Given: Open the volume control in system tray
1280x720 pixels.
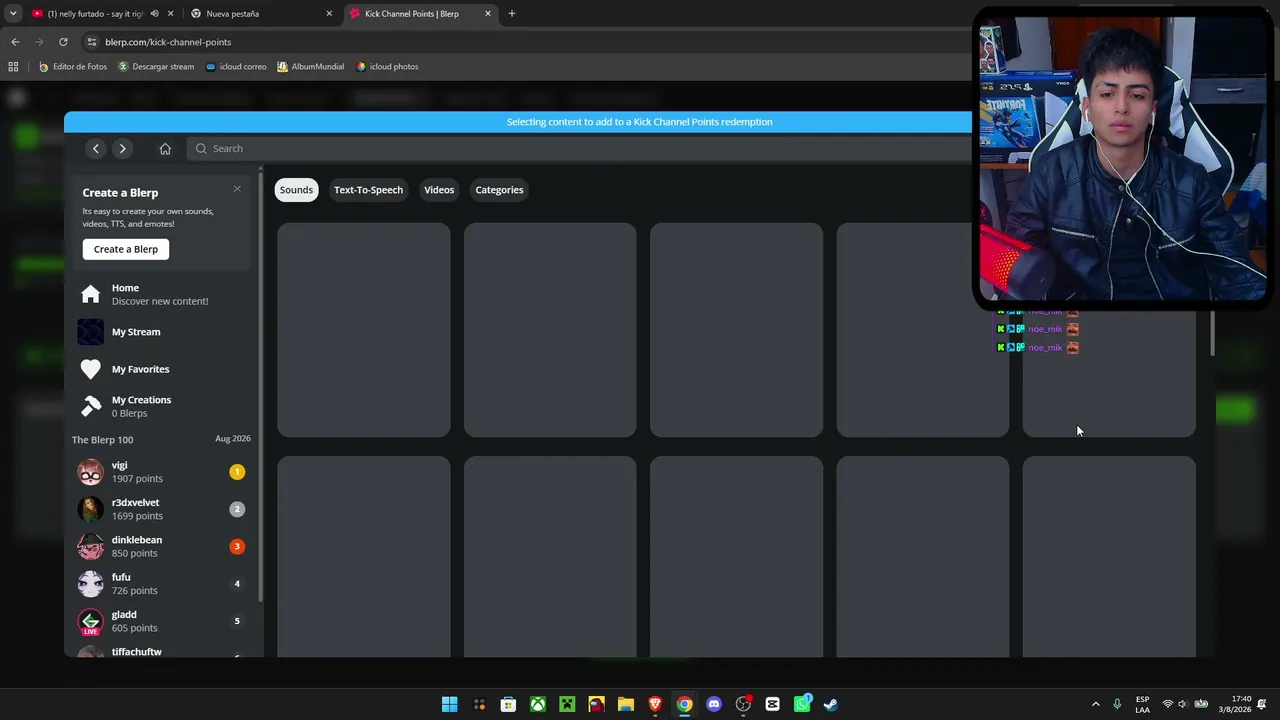Looking at the screenshot, I should click(1183, 704).
